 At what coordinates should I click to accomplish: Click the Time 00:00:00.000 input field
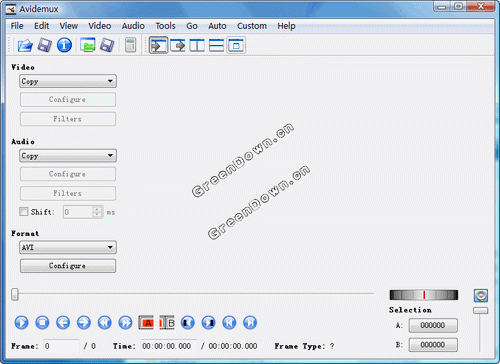[169, 346]
